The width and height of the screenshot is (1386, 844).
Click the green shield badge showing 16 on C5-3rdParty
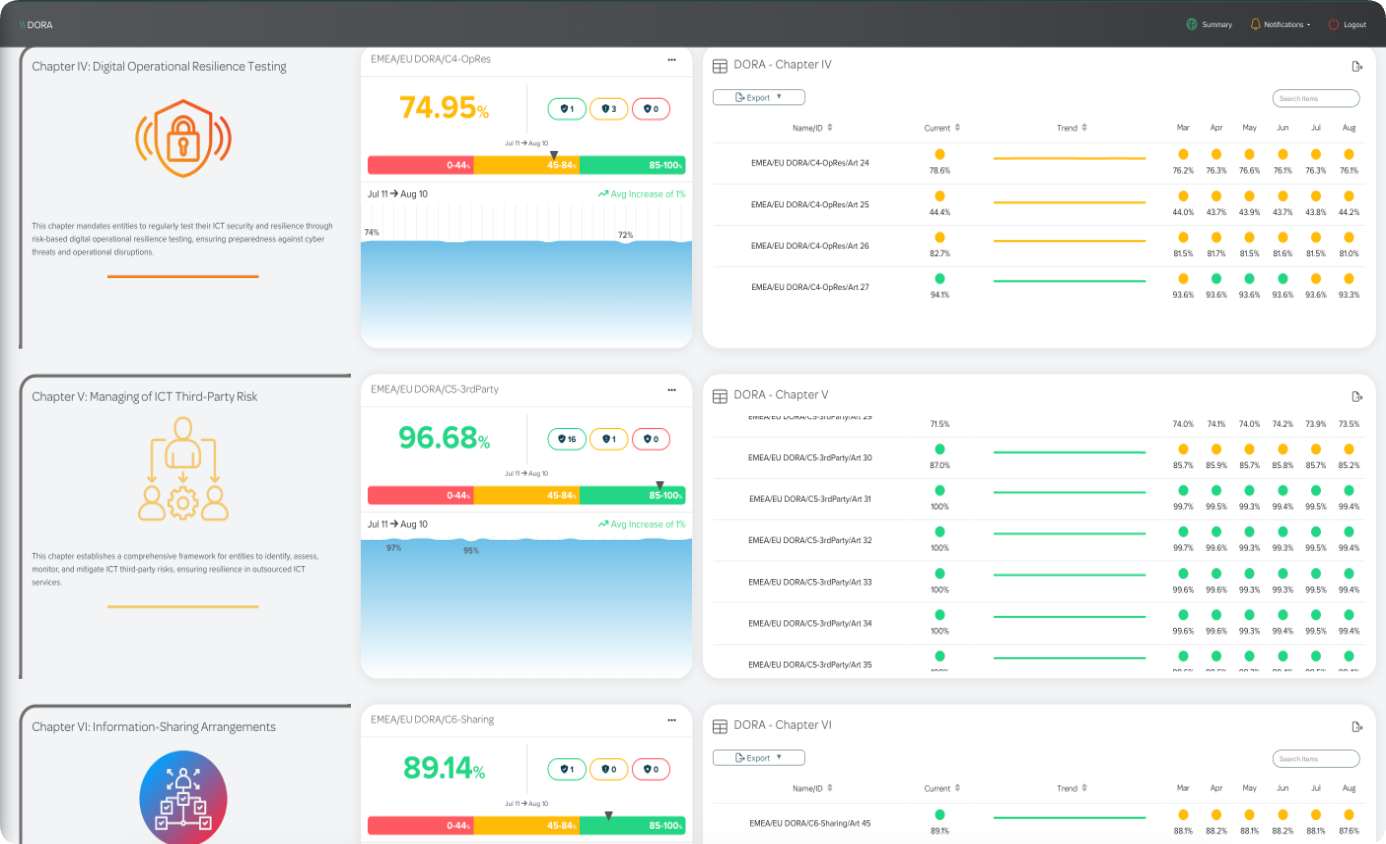[567, 439]
